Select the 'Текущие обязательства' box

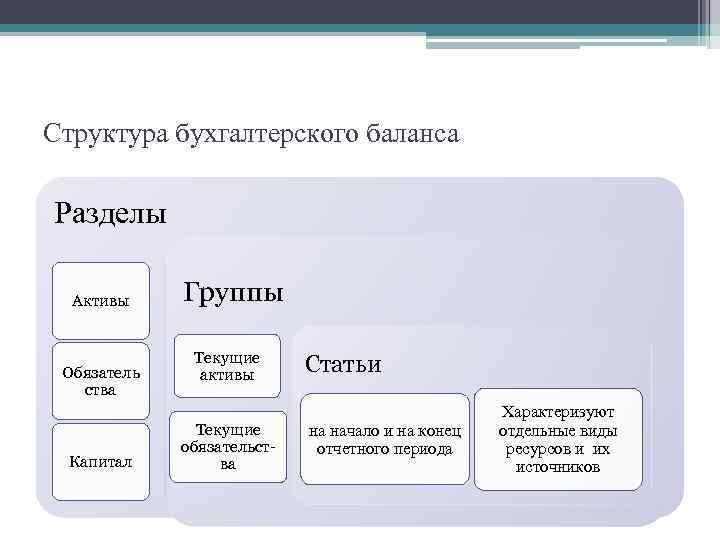[x=228, y=447]
